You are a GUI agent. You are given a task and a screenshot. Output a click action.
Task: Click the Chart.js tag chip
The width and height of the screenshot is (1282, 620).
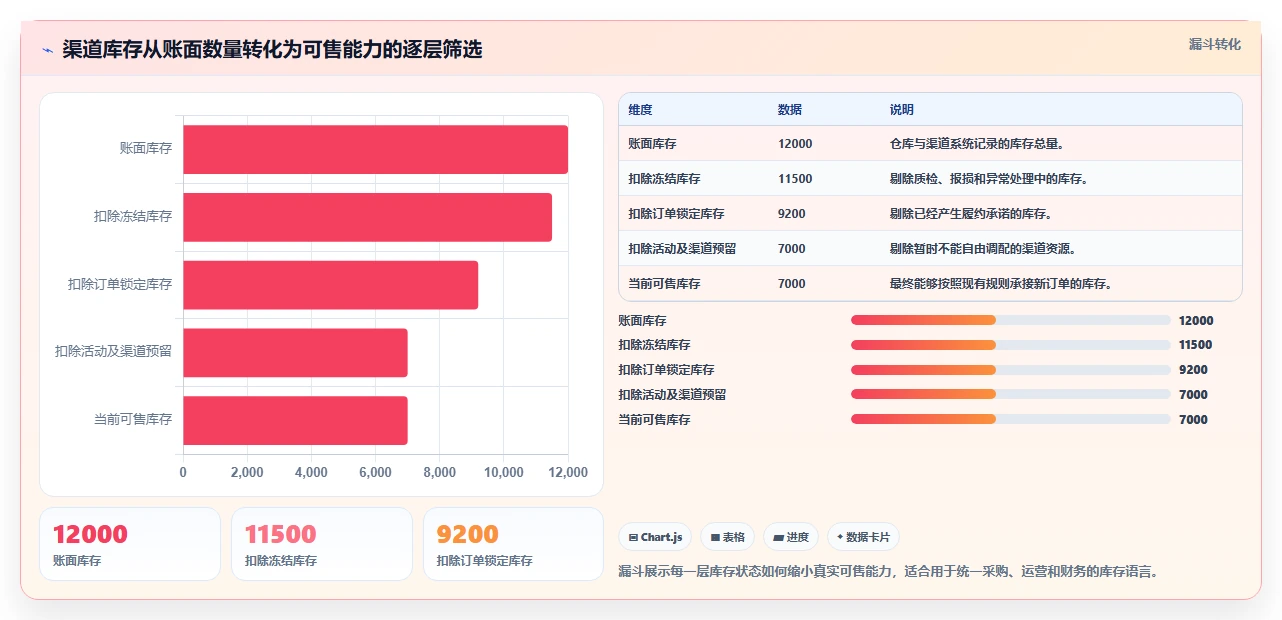[655, 537]
